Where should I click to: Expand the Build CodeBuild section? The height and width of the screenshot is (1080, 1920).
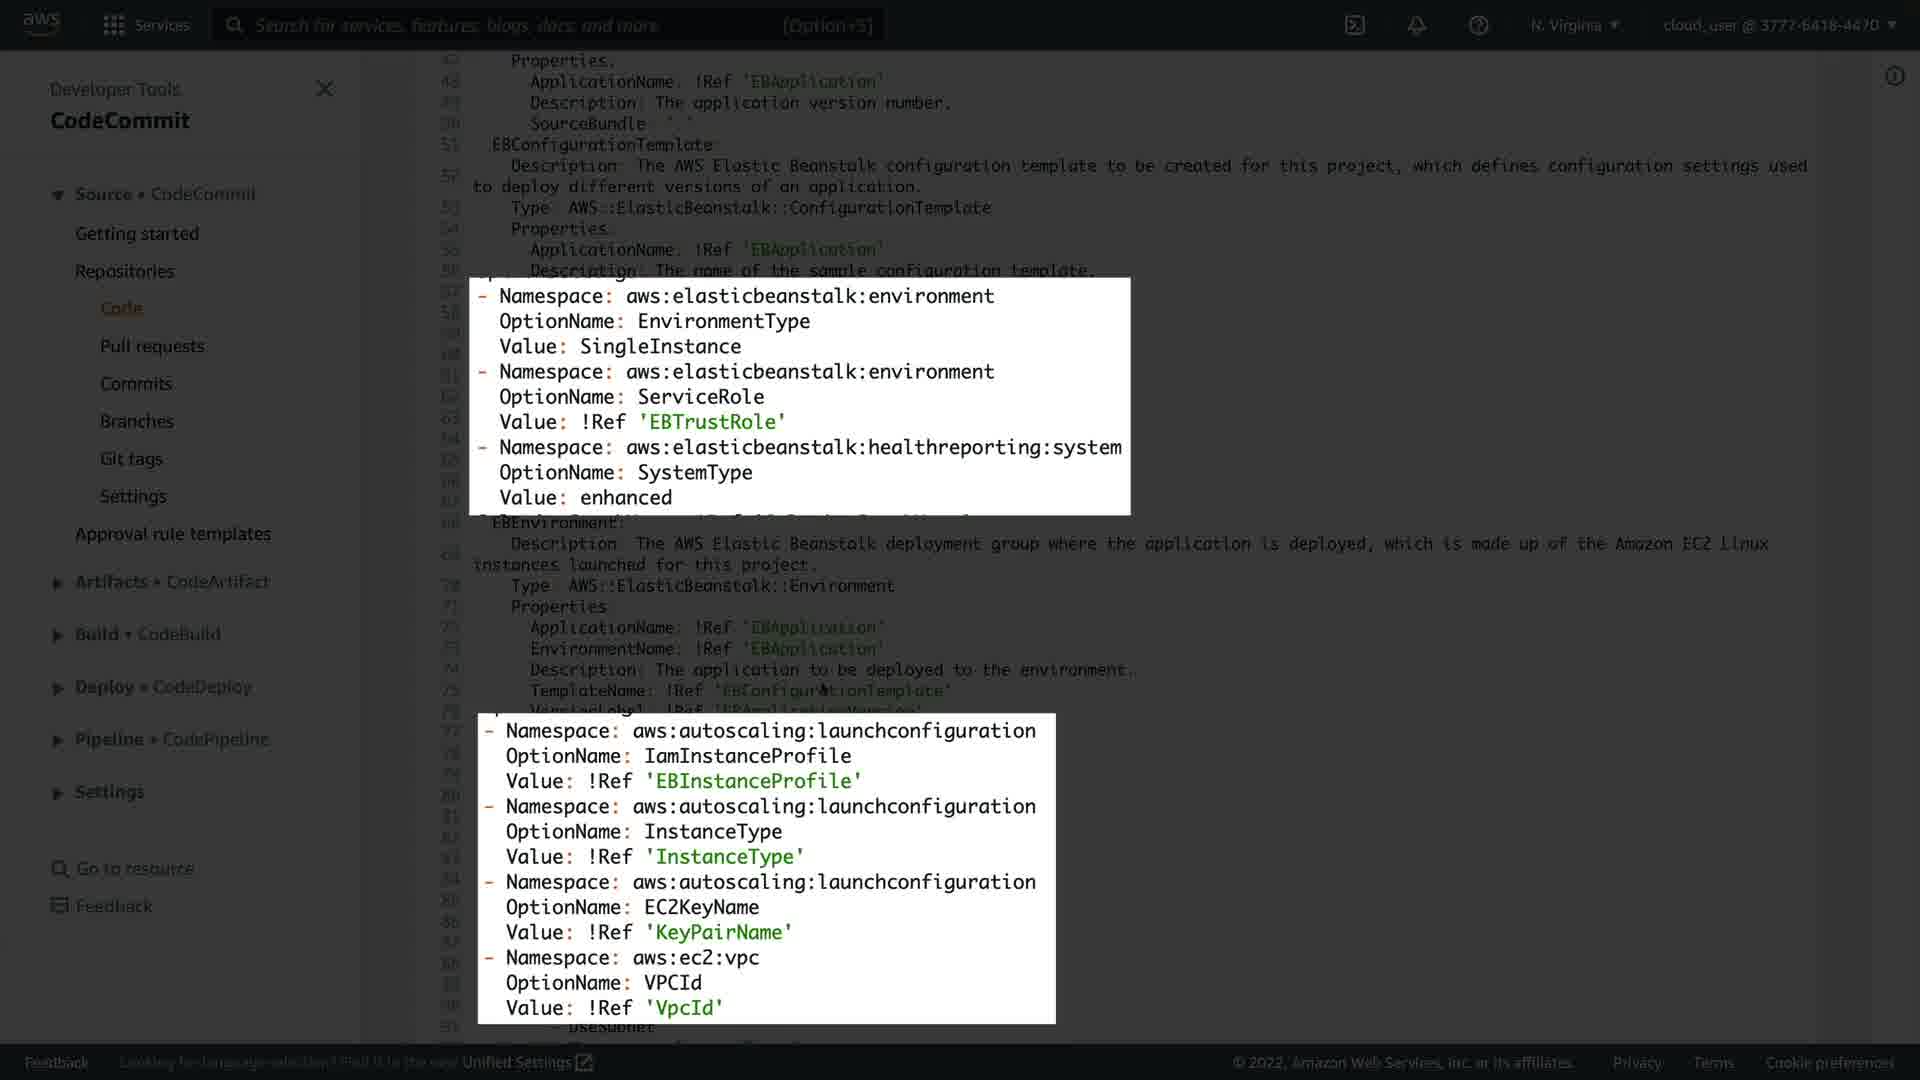tap(58, 635)
